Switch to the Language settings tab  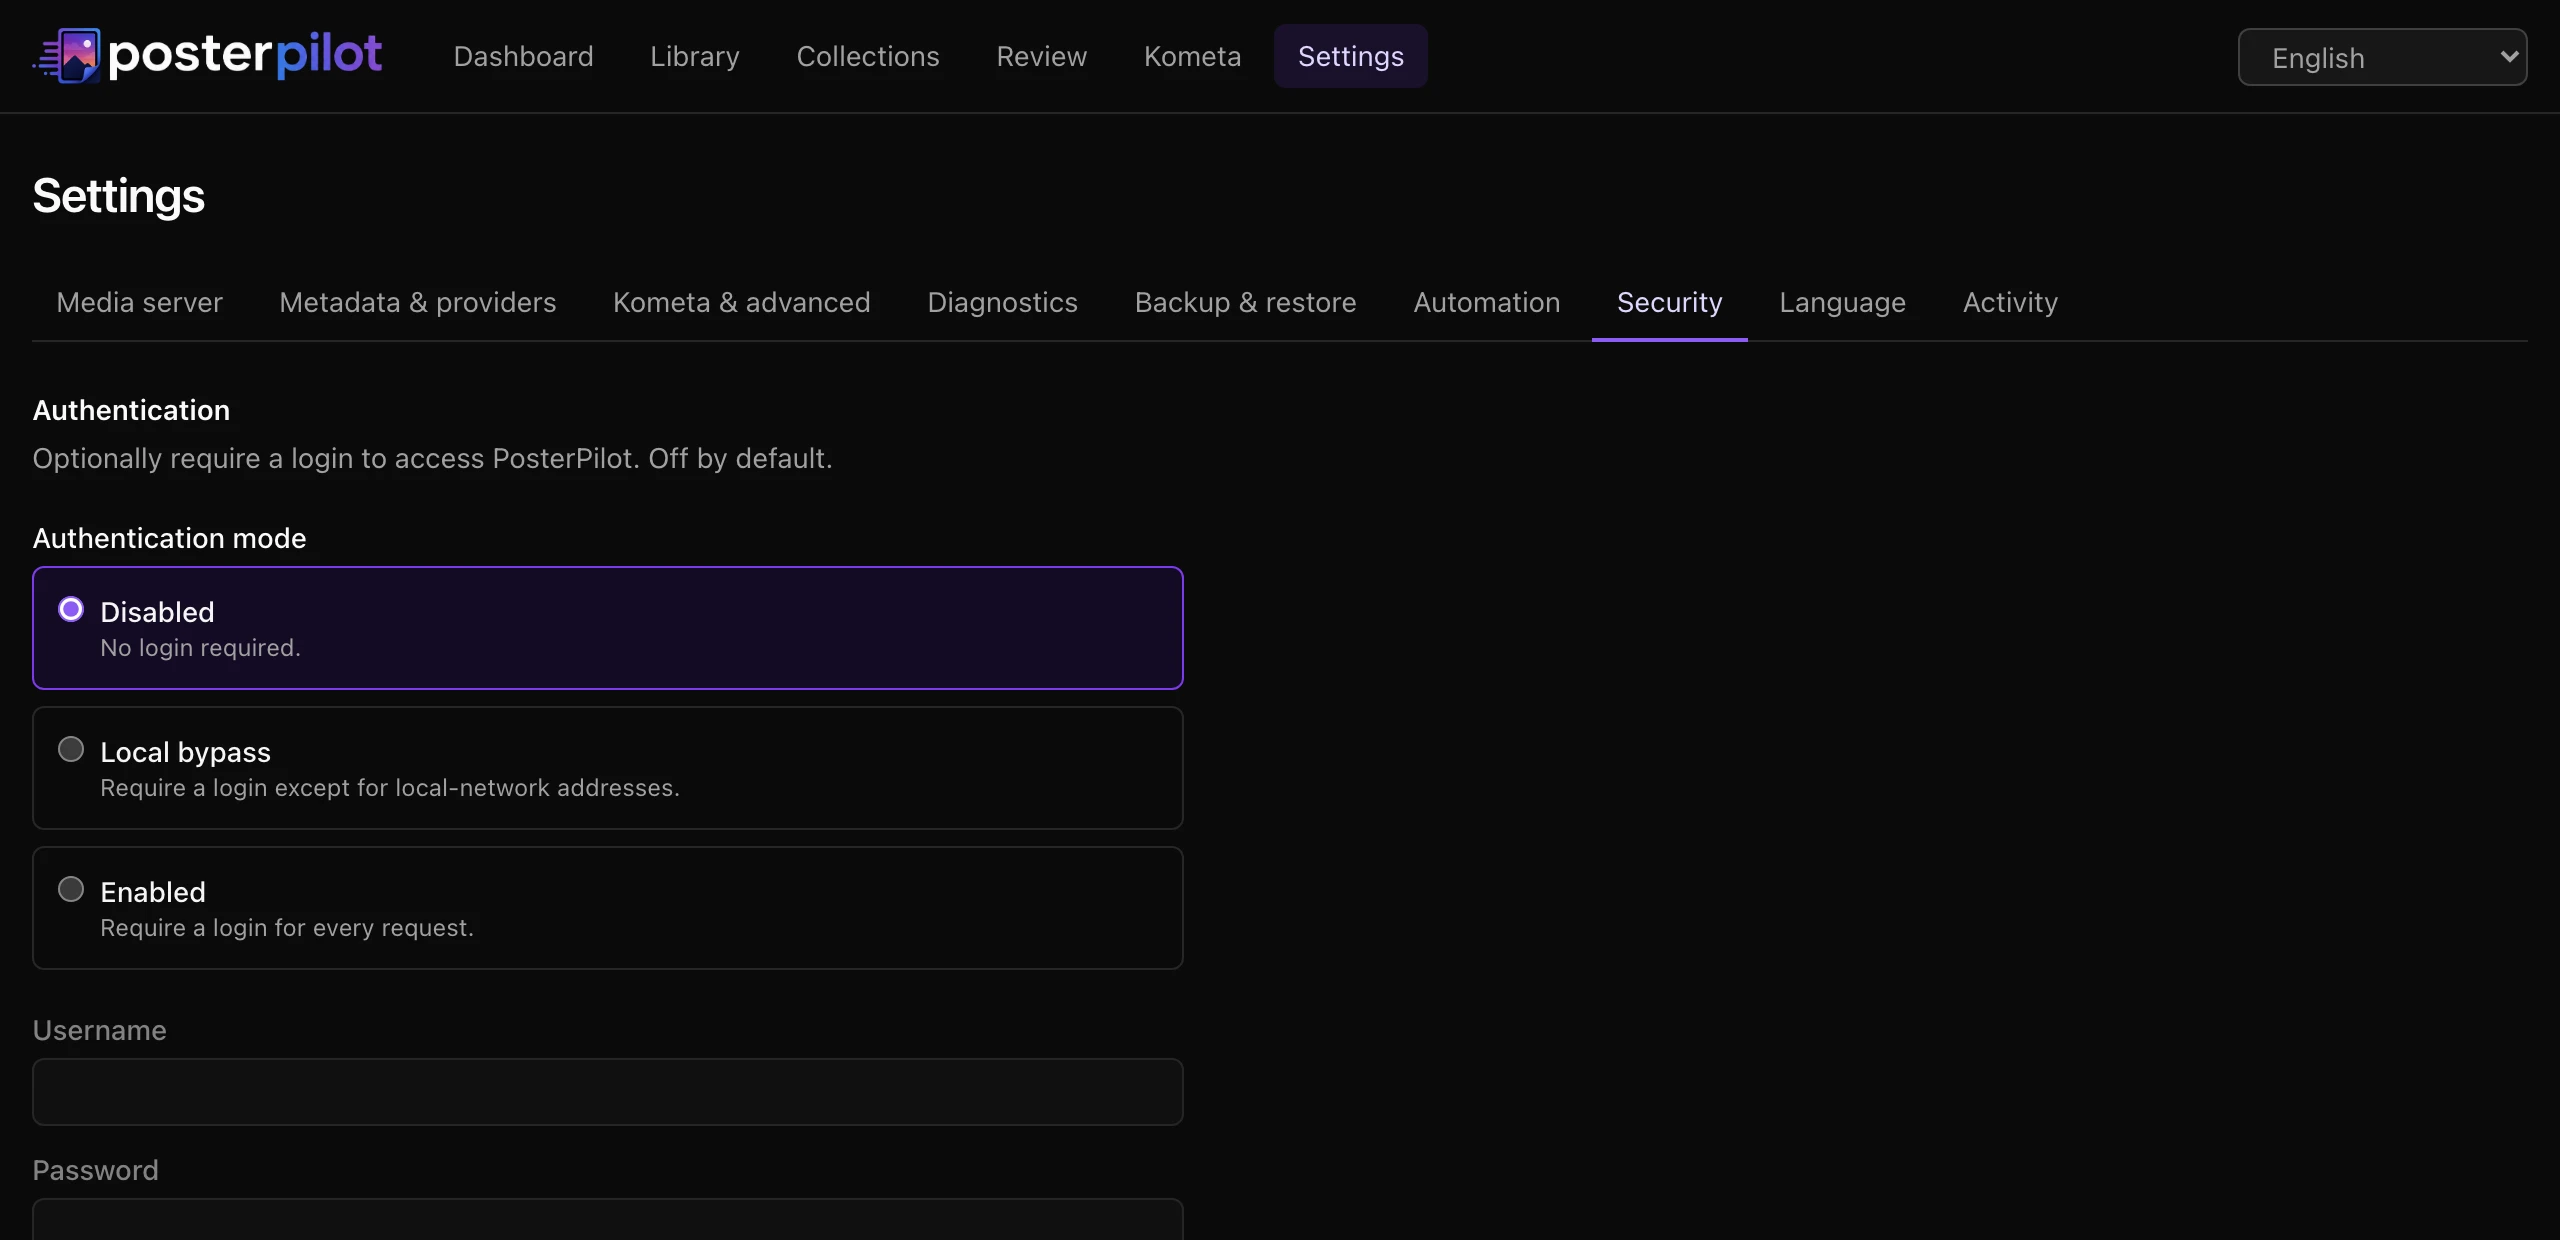pyautogui.click(x=1842, y=302)
